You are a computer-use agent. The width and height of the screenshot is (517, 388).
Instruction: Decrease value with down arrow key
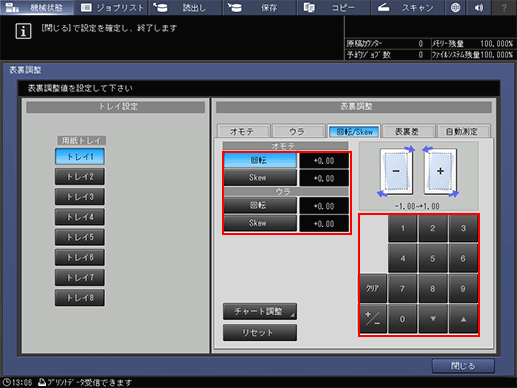click(x=433, y=319)
